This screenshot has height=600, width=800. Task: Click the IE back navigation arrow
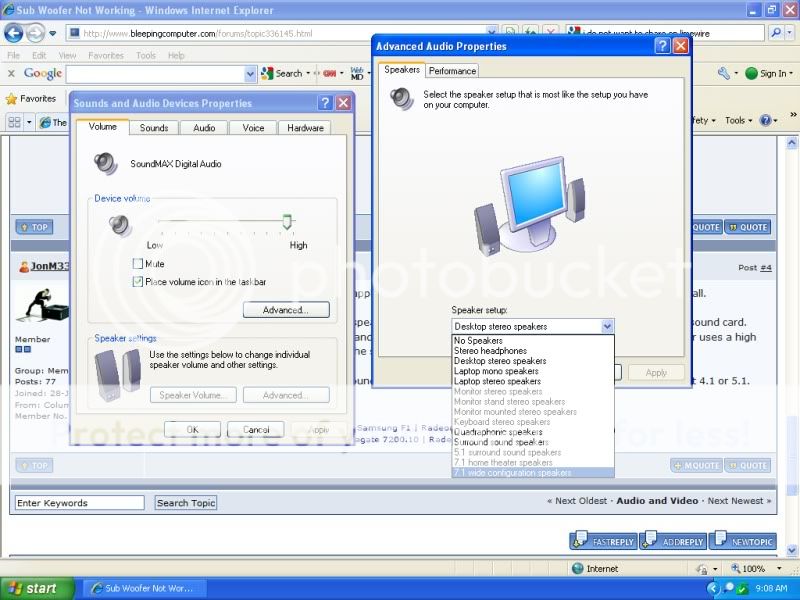(17, 33)
